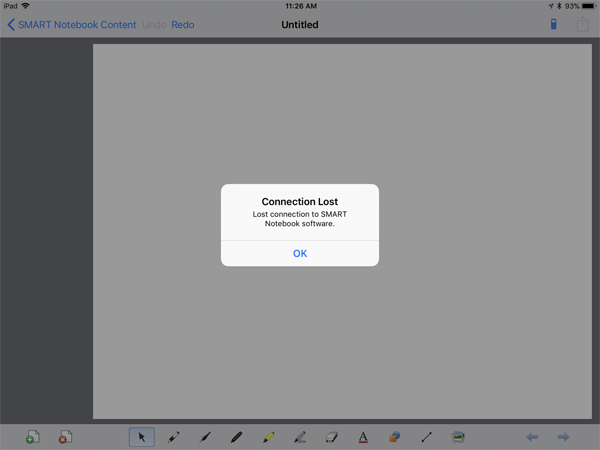Tap the Wi-Fi status icon
This screenshot has width=600, height=450.
pyautogui.click(x=26, y=6)
